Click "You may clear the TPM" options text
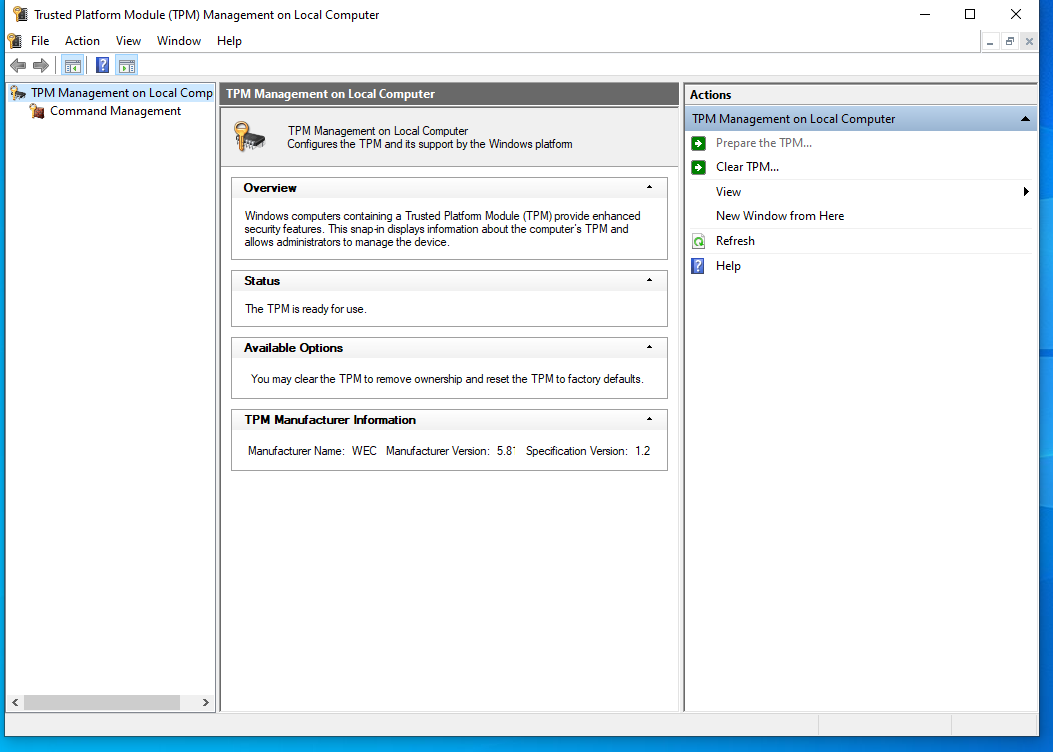 (447, 379)
